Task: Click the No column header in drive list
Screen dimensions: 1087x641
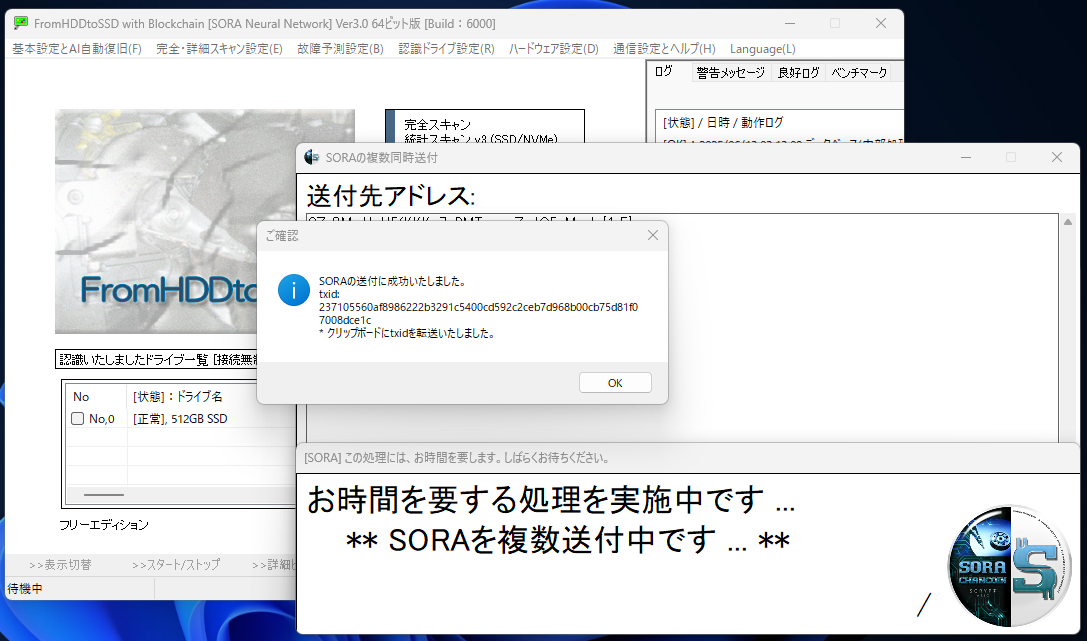Action: [81, 396]
